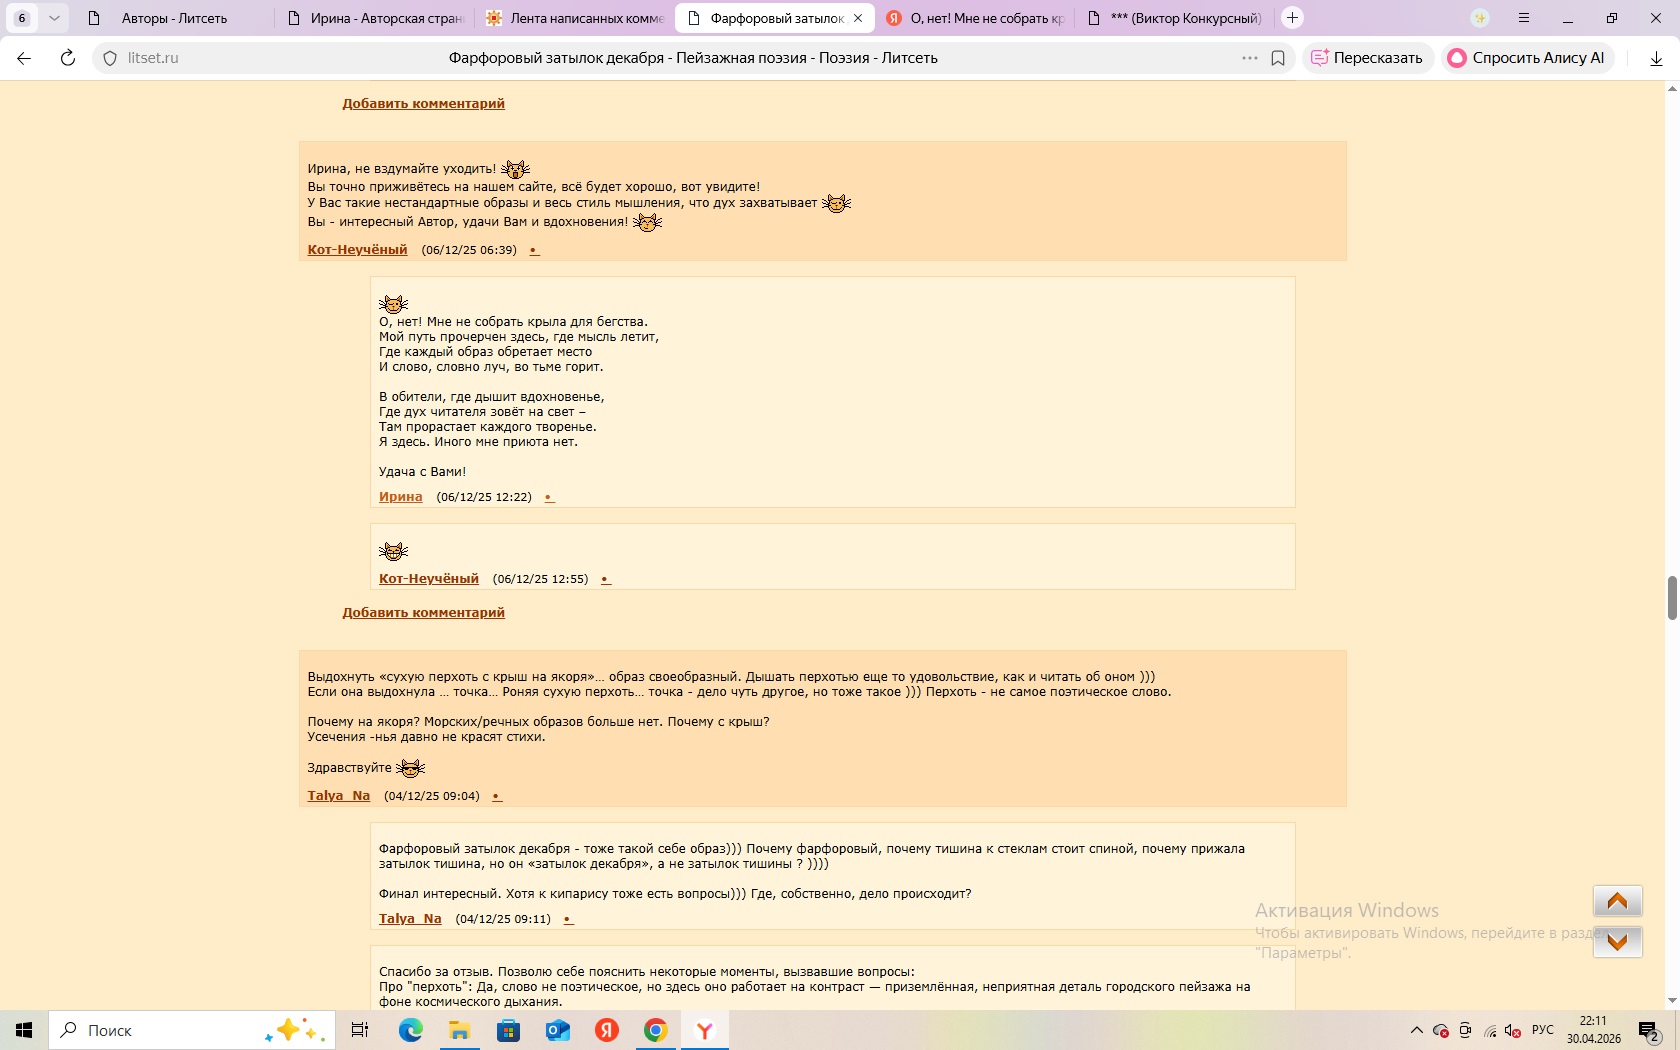Screen dimensions: 1680x1050
Task: Open the site protection shield icon
Action: [110, 58]
